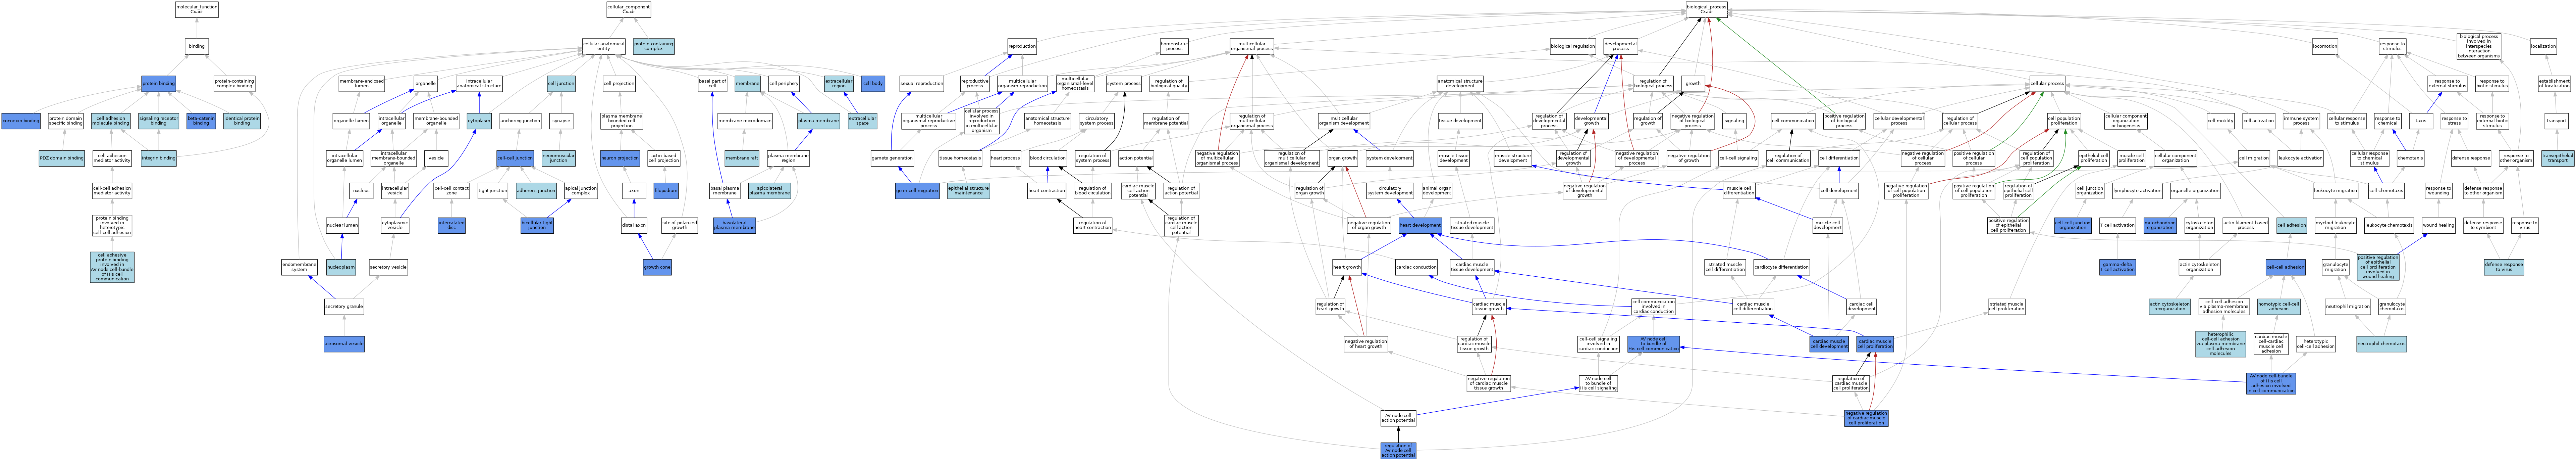2576x461 pixels.
Task: Select the blue "protein binding" node
Action: click(159, 84)
